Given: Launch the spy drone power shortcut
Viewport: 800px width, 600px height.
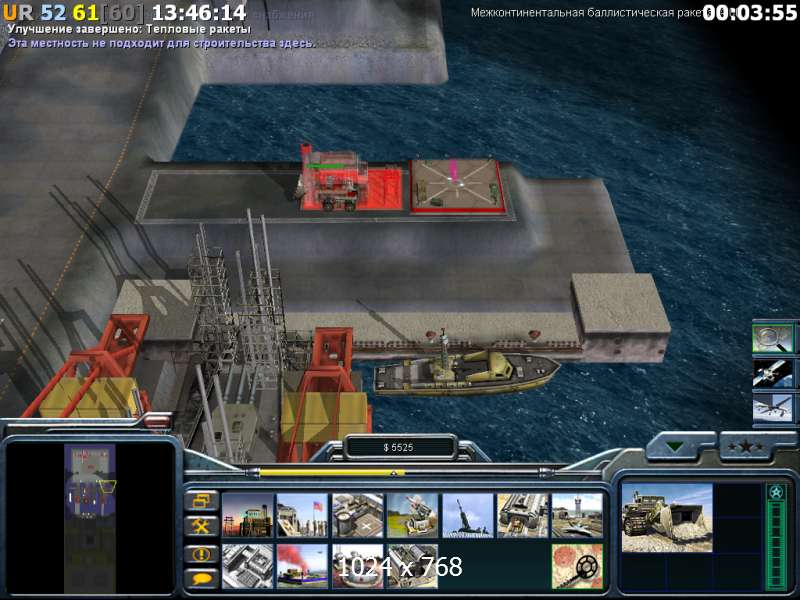Looking at the screenshot, I should point(772,408).
